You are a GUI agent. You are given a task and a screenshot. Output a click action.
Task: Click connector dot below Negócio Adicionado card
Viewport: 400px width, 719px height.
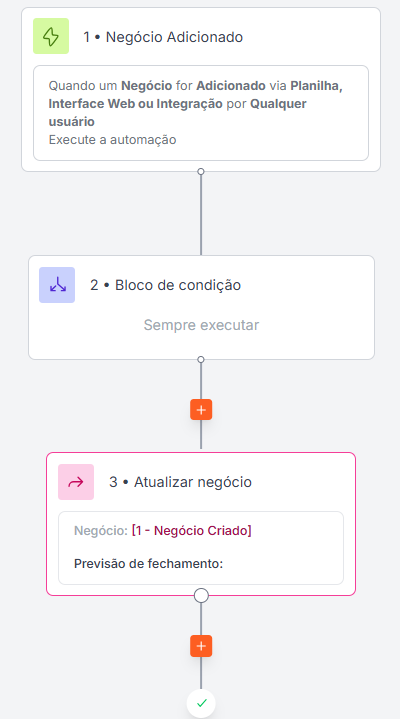click(x=200, y=171)
